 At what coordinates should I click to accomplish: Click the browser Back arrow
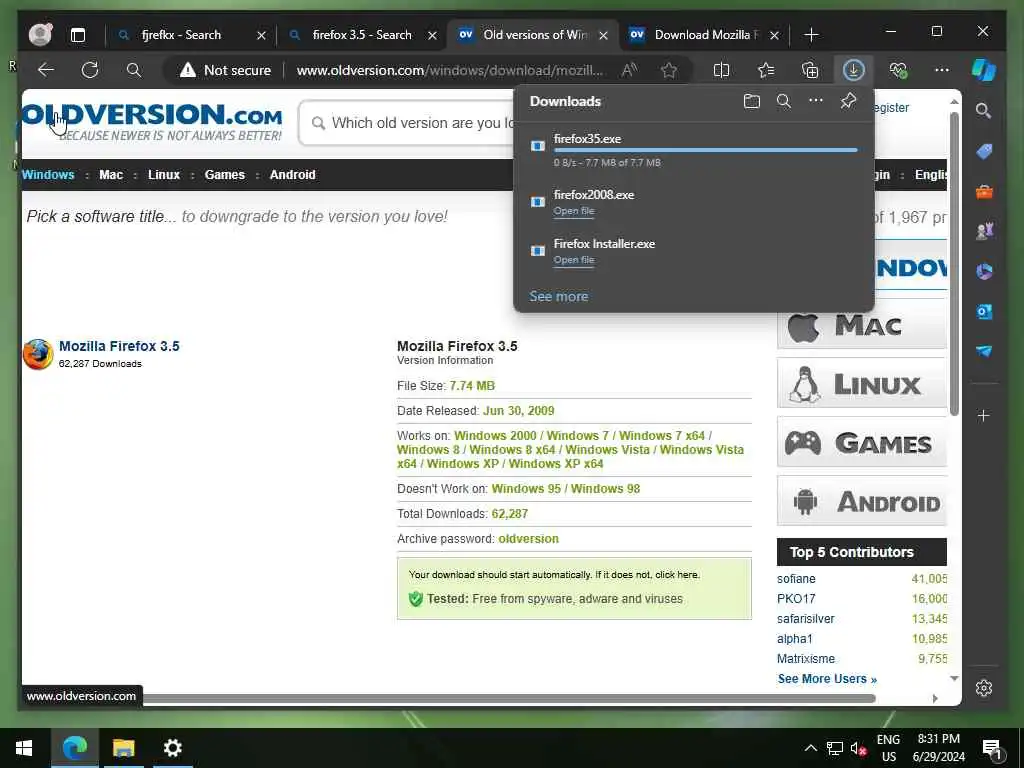pyautogui.click(x=46, y=70)
